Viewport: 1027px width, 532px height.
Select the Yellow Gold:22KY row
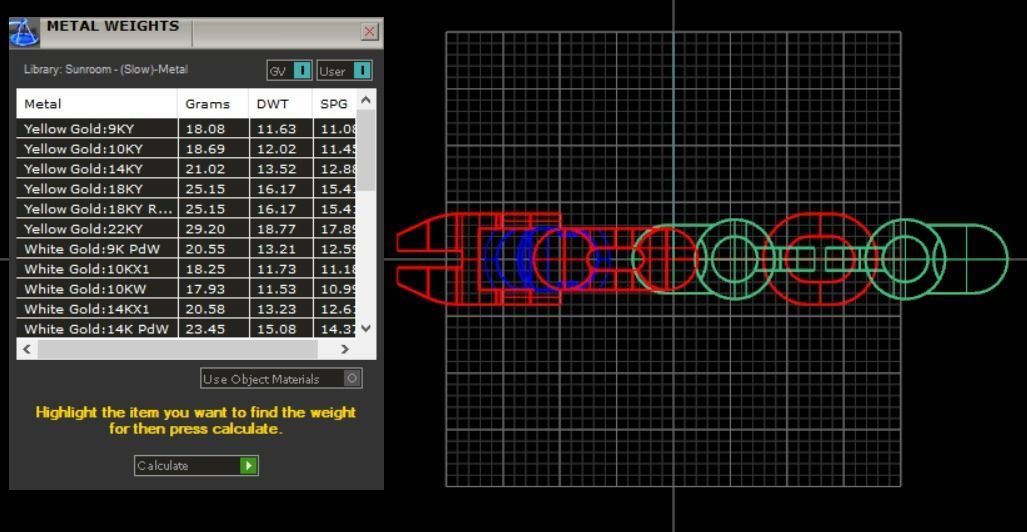[x=187, y=229]
